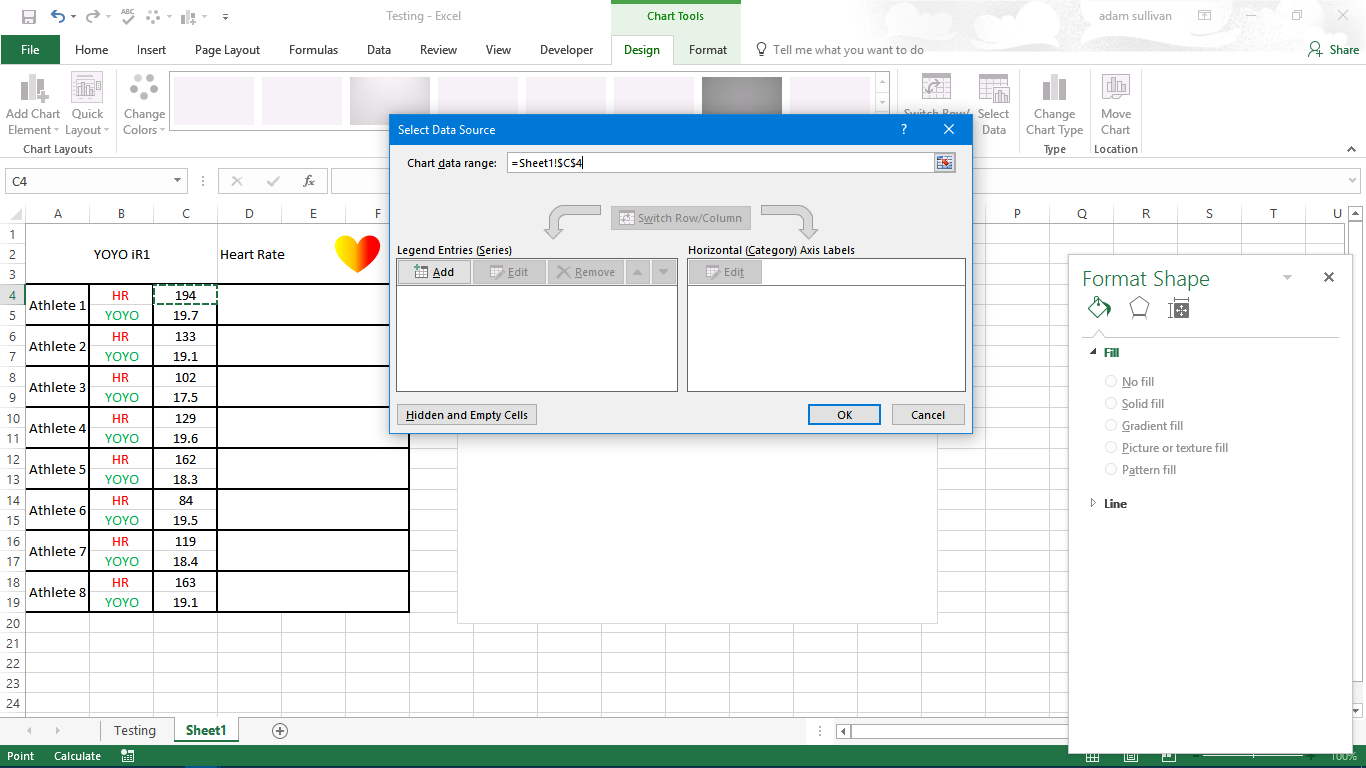
Task: Select the Gradient fill option
Action: click(1110, 425)
